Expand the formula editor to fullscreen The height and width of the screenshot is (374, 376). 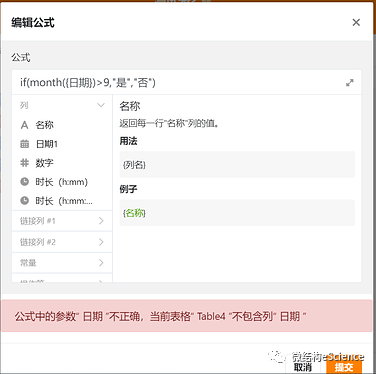(x=349, y=82)
